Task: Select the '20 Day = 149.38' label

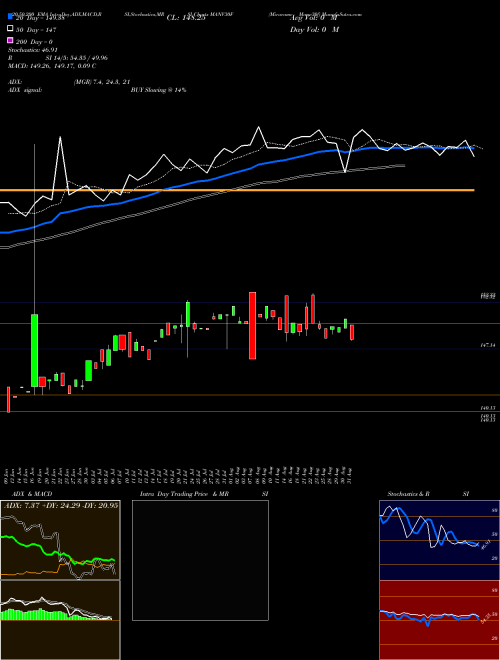Action: pyautogui.click(x=40, y=18)
